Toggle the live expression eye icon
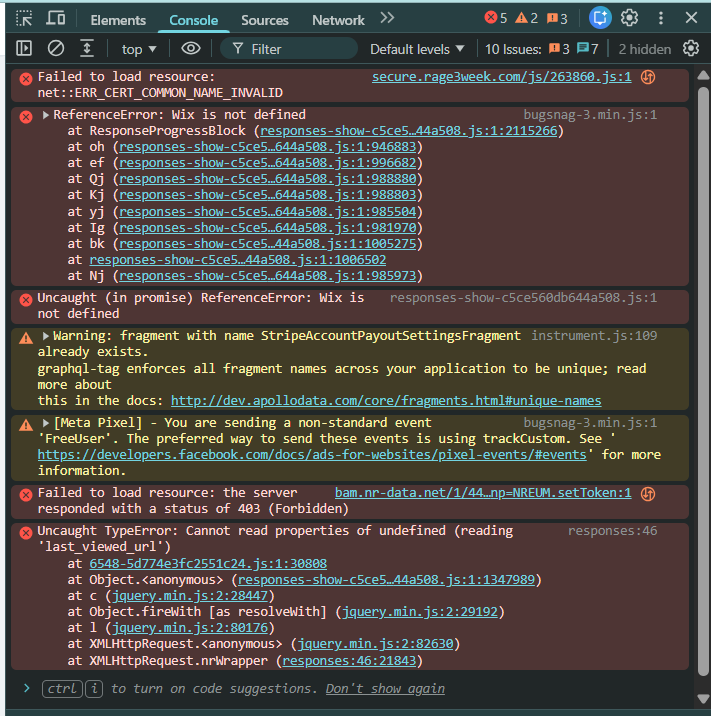Image resolution: width=711 pixels, height=716 pixels. pyautogui.click(x=191, y=48)
